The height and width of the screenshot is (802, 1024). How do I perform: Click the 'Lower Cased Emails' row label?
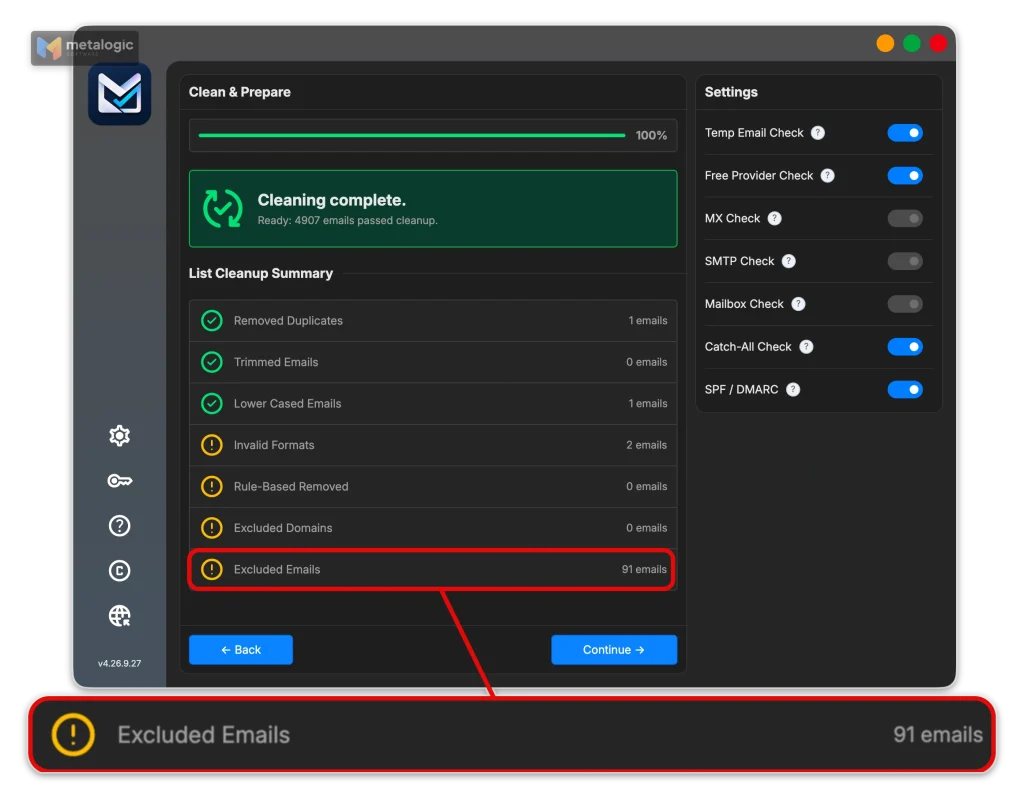[x=287, y=404]
